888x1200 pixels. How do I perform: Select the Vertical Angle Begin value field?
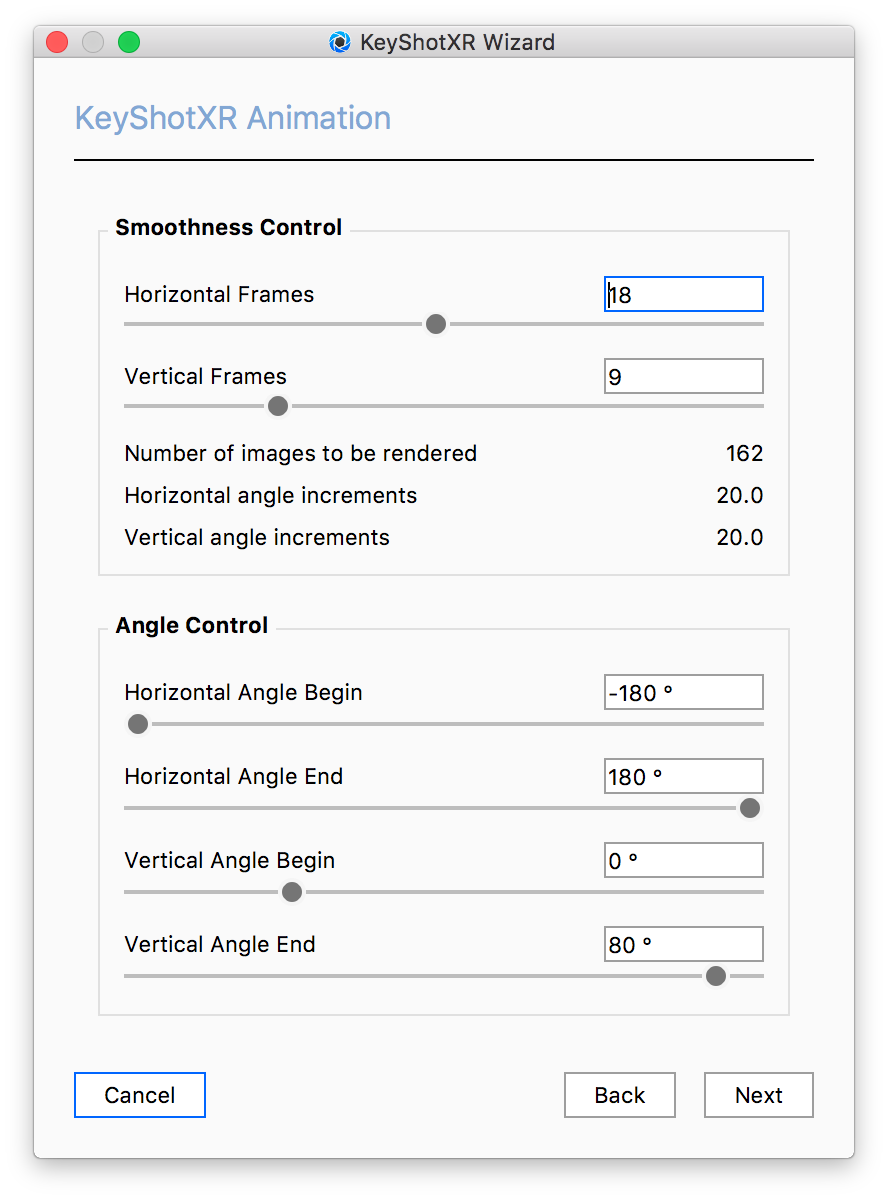coord(683,860)
